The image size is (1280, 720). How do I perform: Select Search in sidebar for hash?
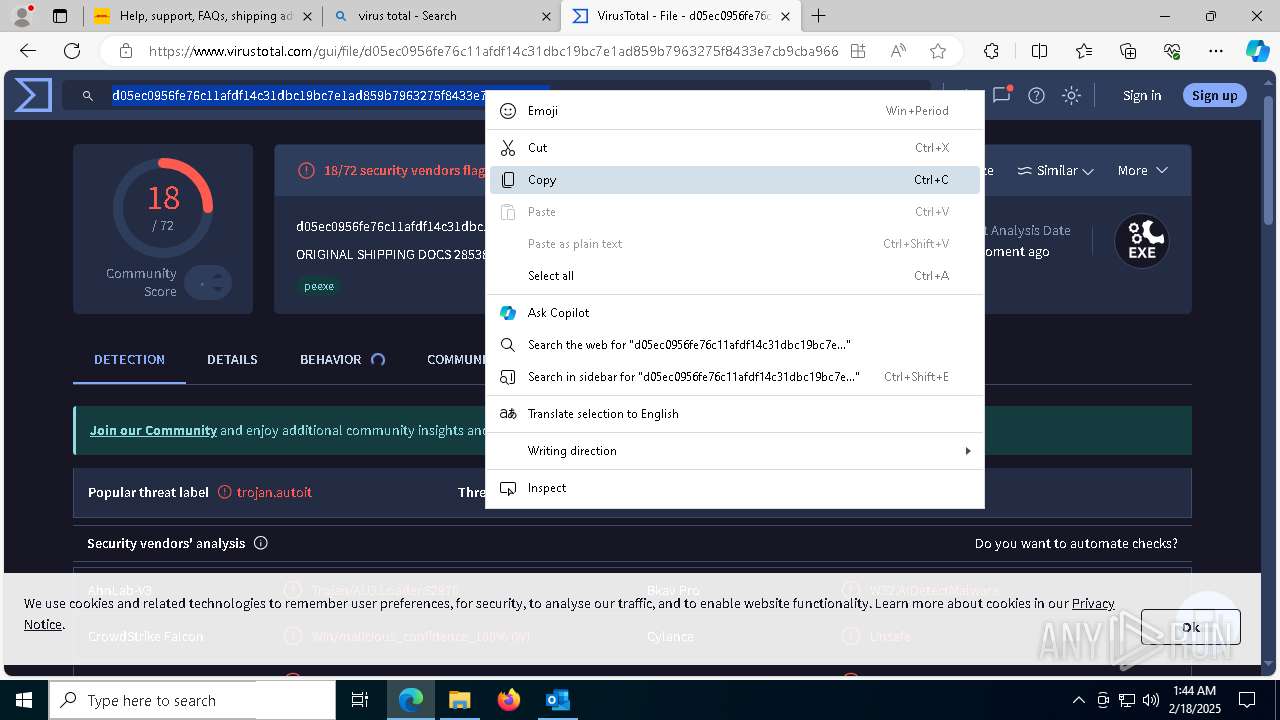(735, 377)
